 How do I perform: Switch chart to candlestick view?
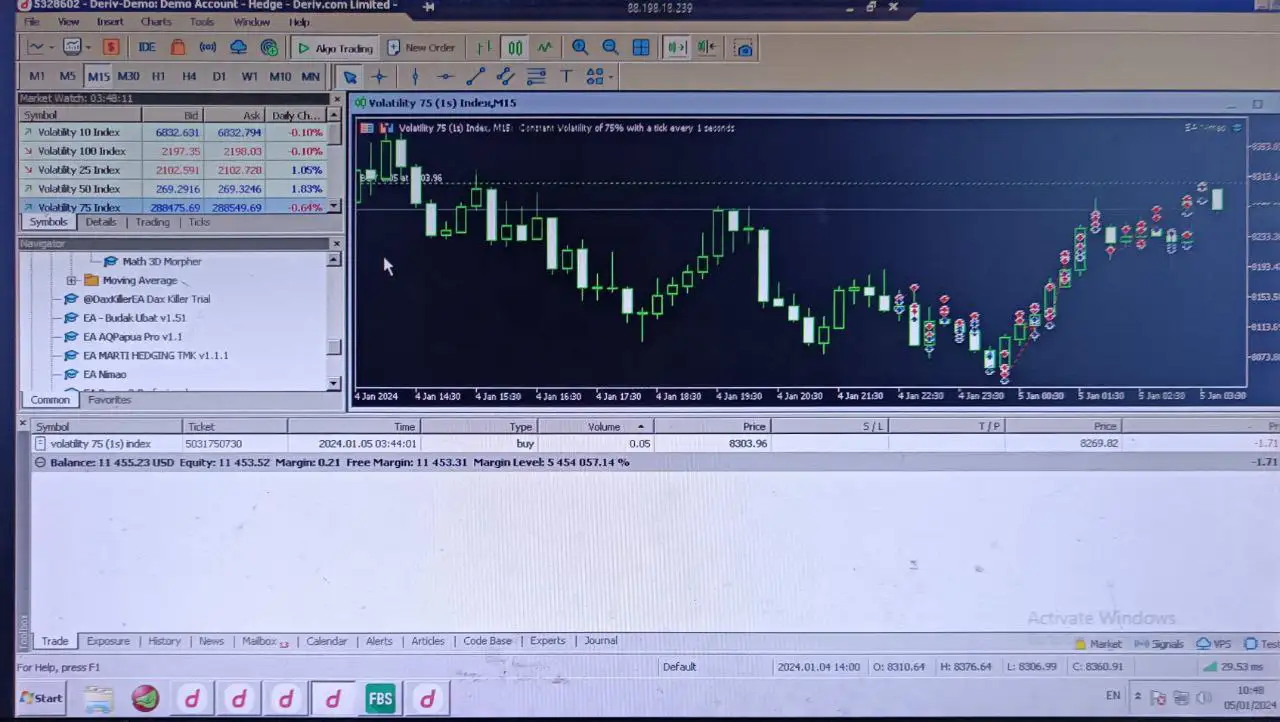[514, 48]
